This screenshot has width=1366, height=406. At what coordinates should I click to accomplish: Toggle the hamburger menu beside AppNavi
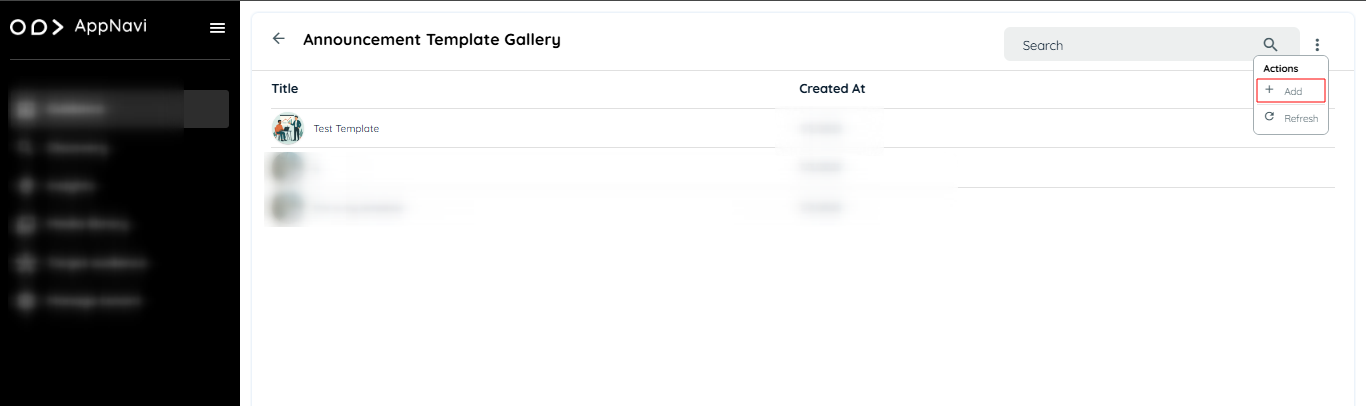(217, 28)
